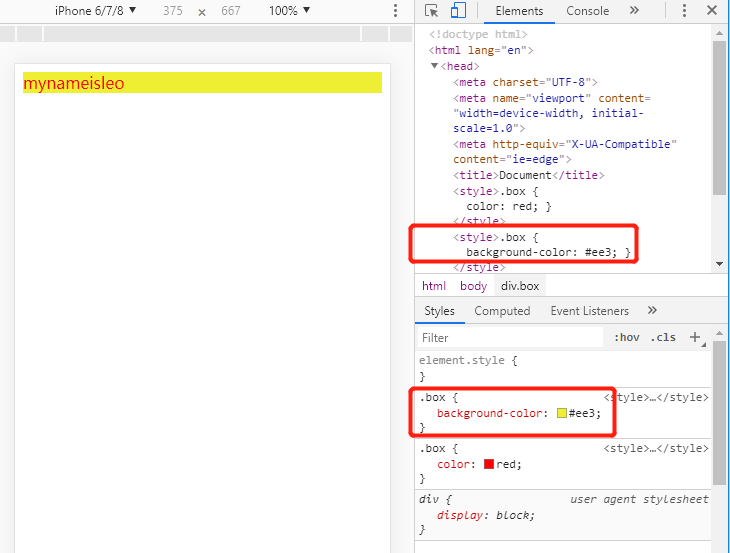Viewport: 730px width, 553px height.
Task: Click the display: block declaration
Action: coord(486,515)
